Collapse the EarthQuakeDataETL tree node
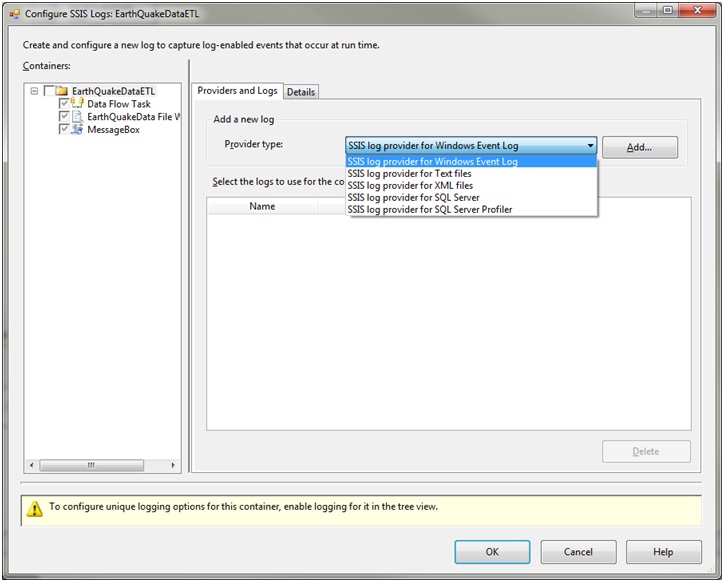This screenshot has height=582, width=724. [34, 91]
